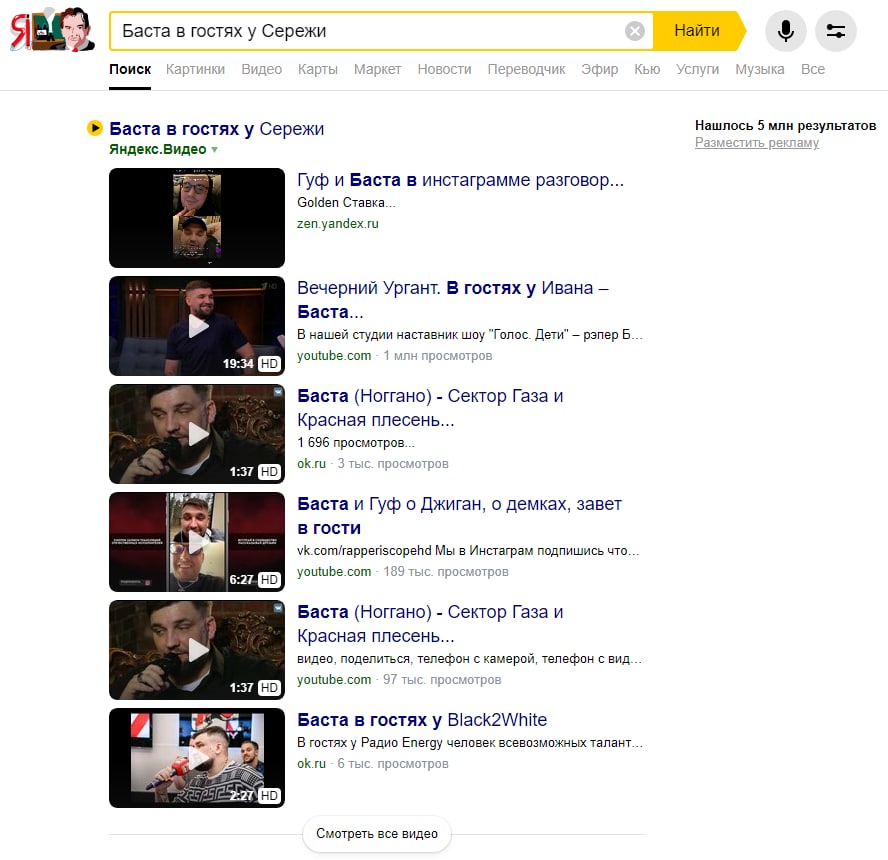
Task: Click the 'vk.com/rapperiscopehd' snippet text
Action: (468, 551)
